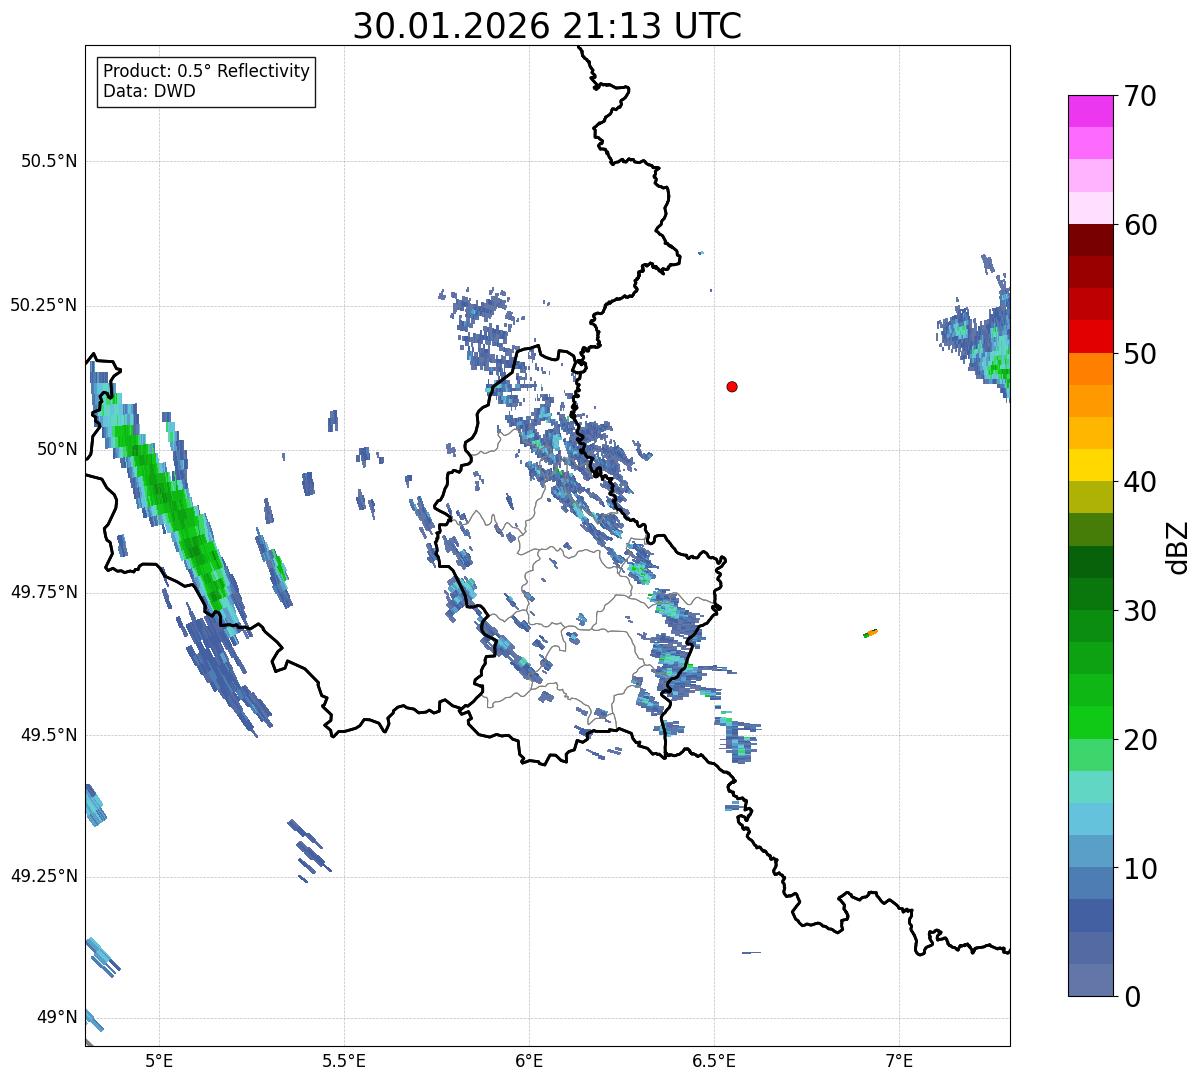Screen dimensions: 1202x1081
Task: Click the bright yellow colorbar segment at 40
Action: tap(1090, 465)
